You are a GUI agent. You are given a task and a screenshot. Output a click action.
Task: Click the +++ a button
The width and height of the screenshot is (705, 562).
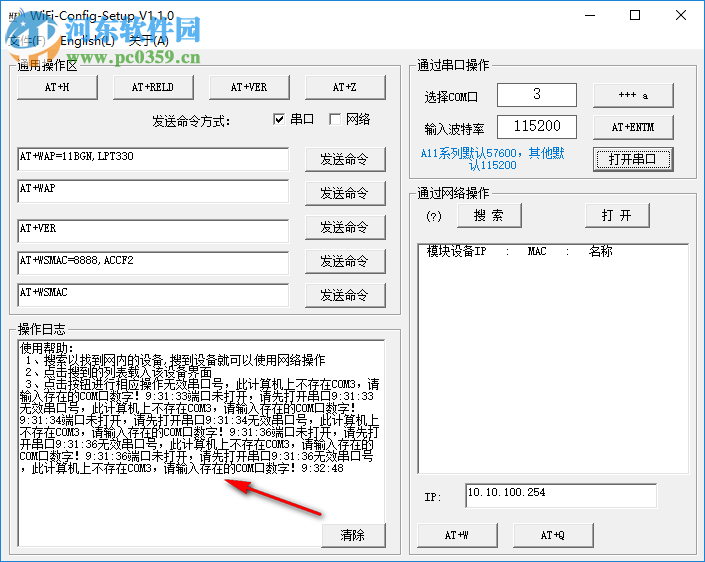(x=633, y=95)
